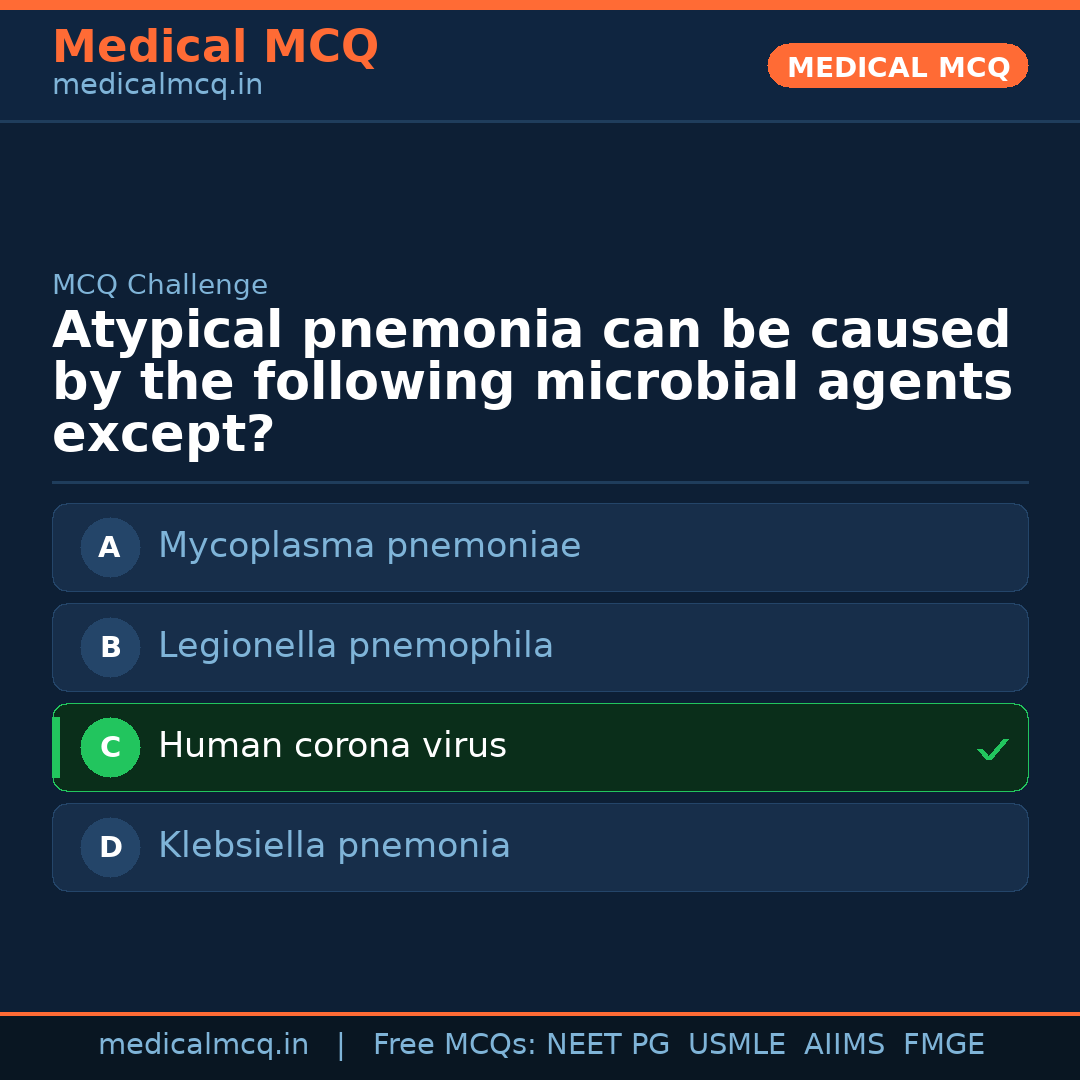Pick the Legionella pnemophila answer text
This screenshot has height=1080, width=1080.
coord(355,646)
